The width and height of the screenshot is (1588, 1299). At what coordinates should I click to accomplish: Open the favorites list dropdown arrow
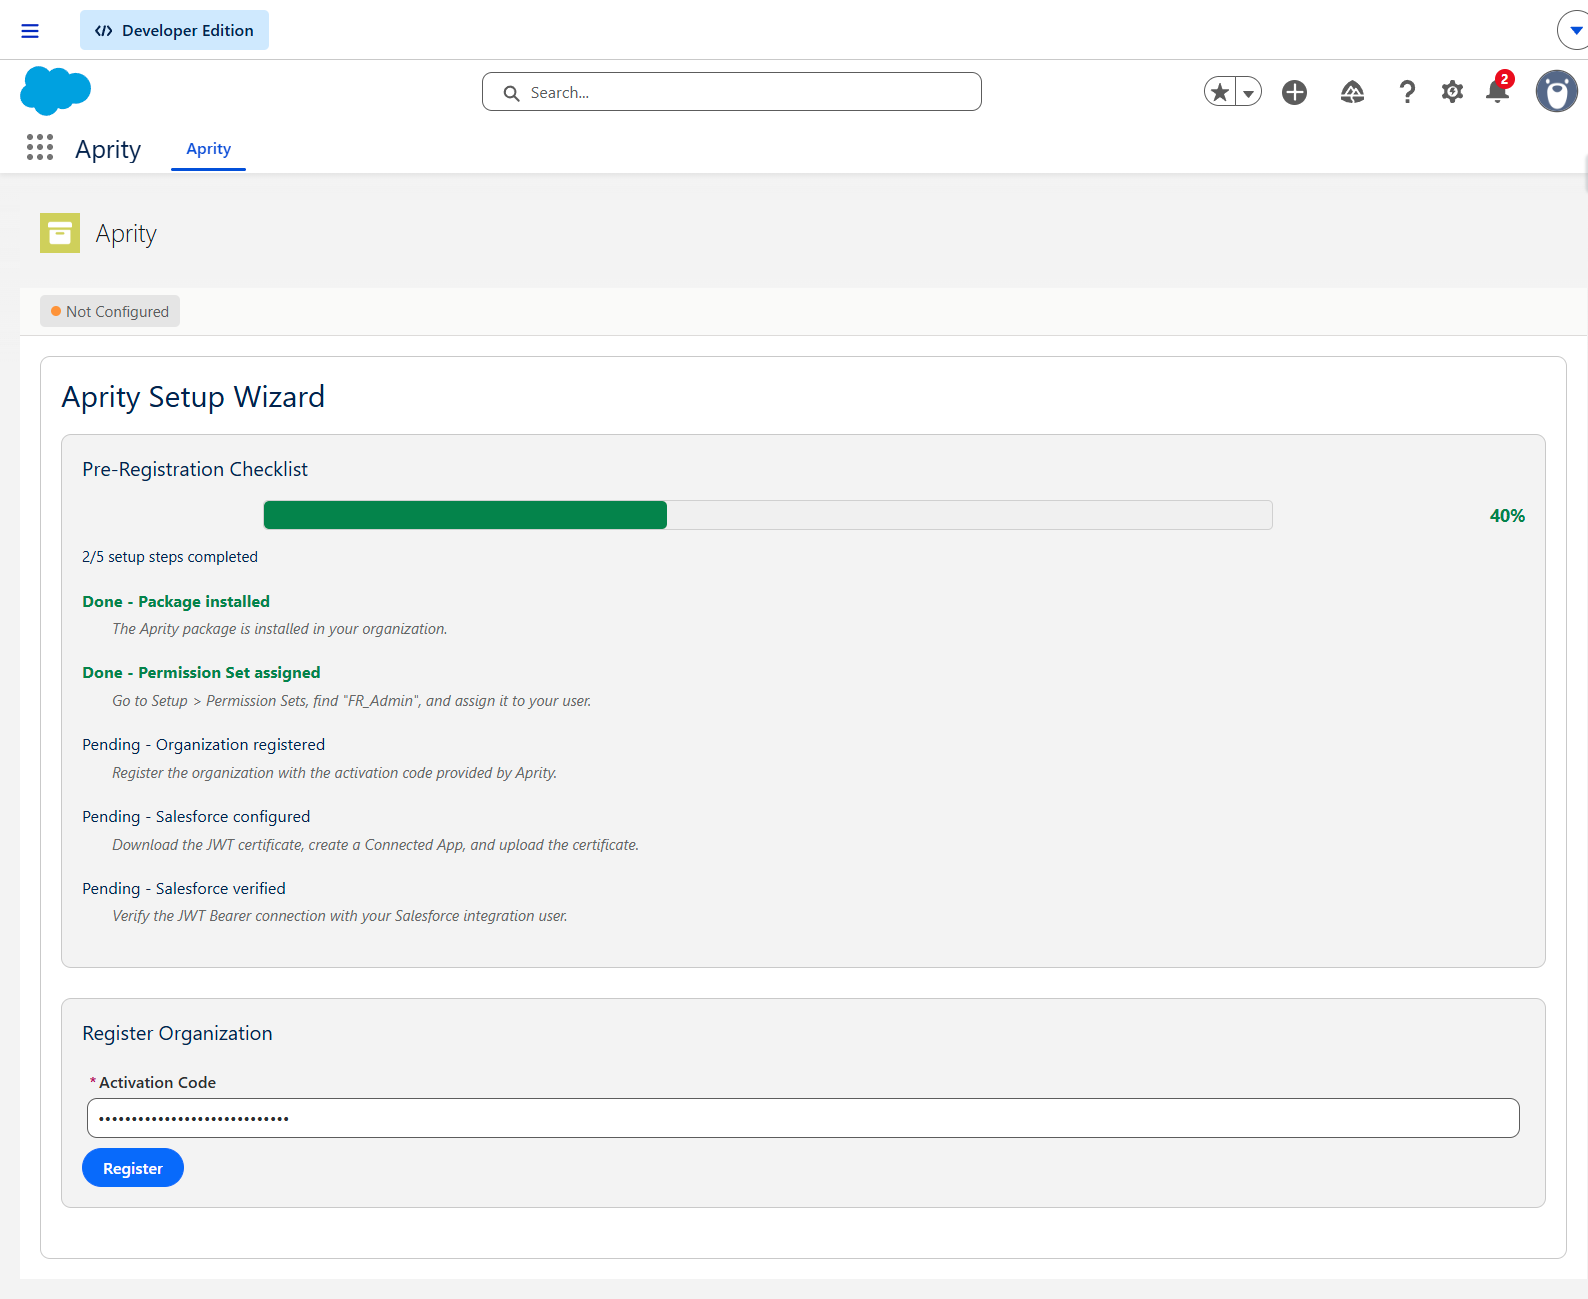[1249, 92]
